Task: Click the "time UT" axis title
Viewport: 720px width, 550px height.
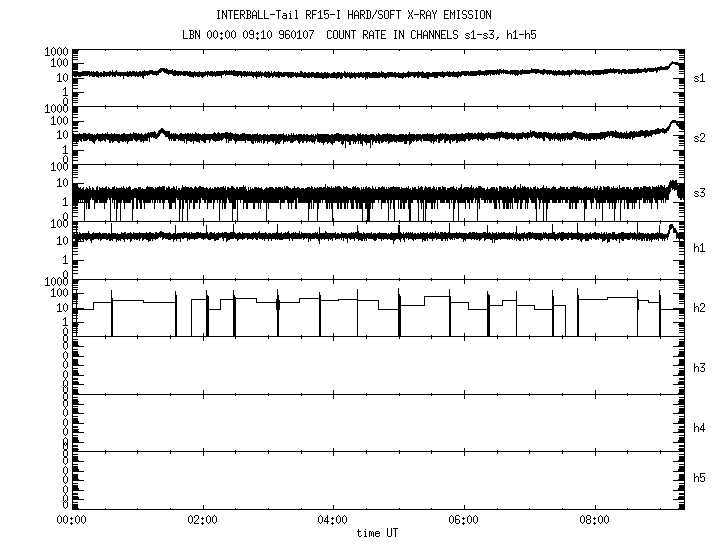Action: tap(377, 533)
